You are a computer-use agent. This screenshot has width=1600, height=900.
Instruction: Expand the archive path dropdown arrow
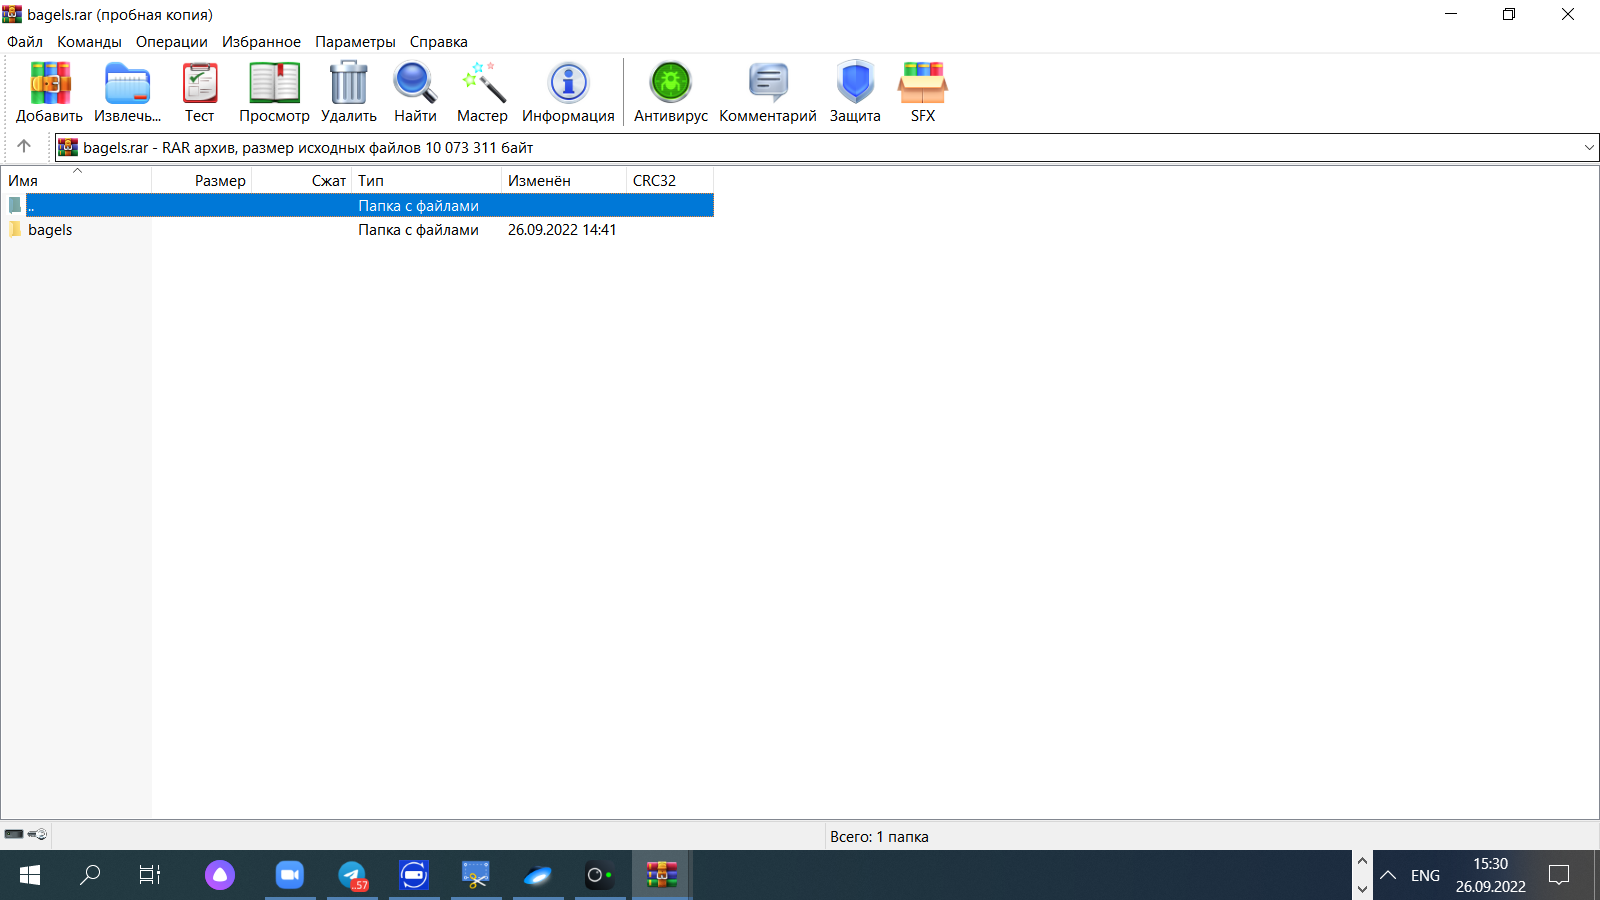[x=1589, y=148]
